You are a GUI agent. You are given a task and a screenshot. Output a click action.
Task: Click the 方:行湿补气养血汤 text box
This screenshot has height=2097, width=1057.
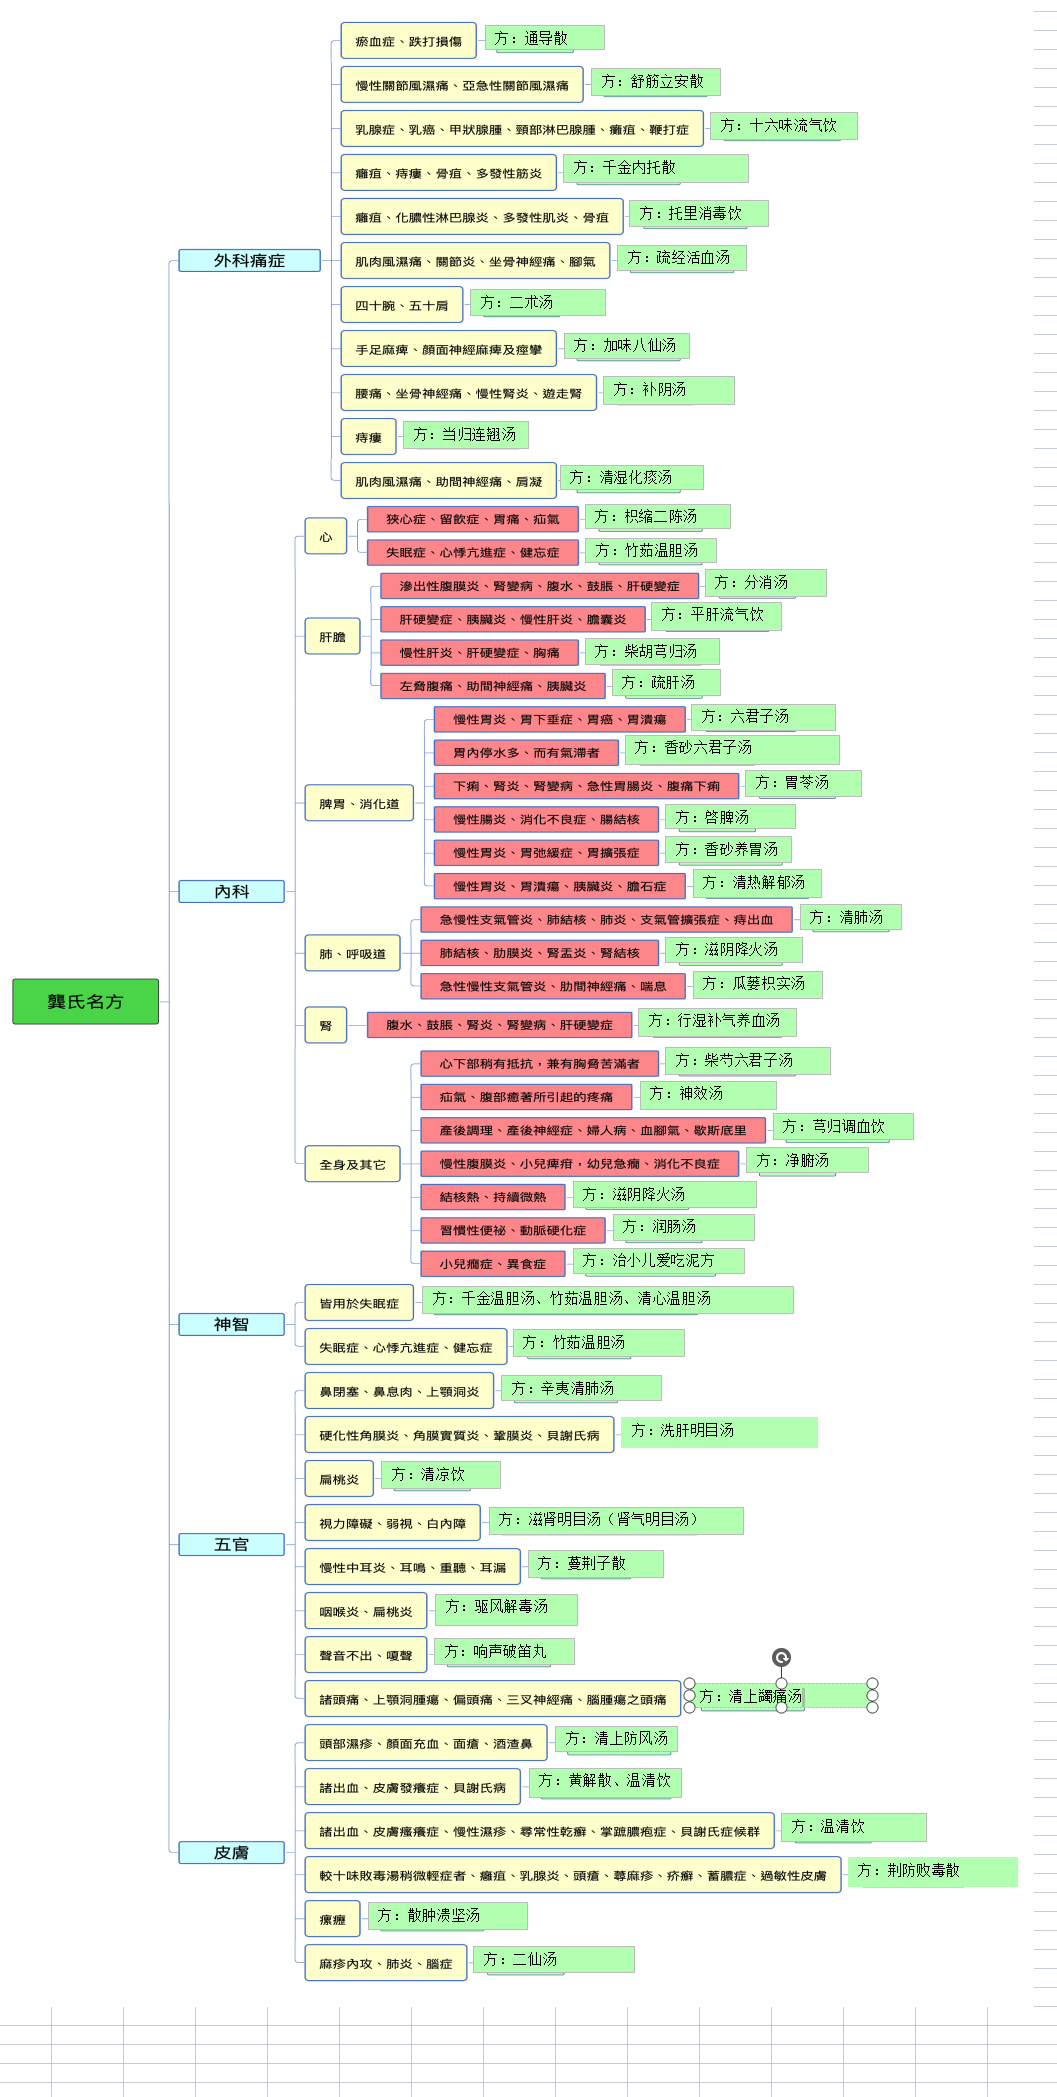point(718,1021)
